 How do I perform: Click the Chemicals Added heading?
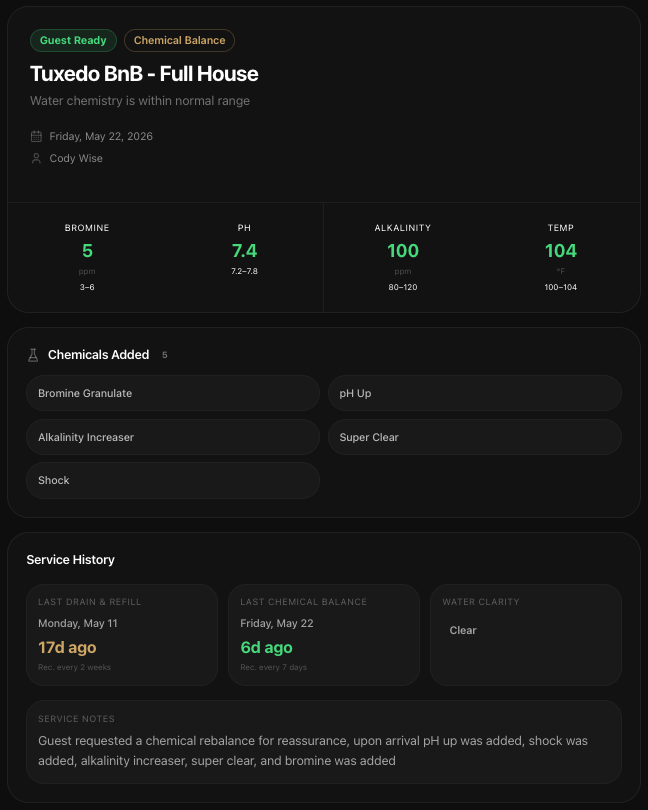(x=99, y=355)
